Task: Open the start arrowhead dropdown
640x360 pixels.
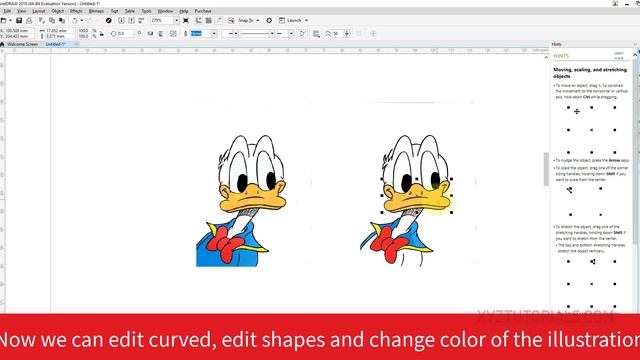Action: click(x=236, y=33)
